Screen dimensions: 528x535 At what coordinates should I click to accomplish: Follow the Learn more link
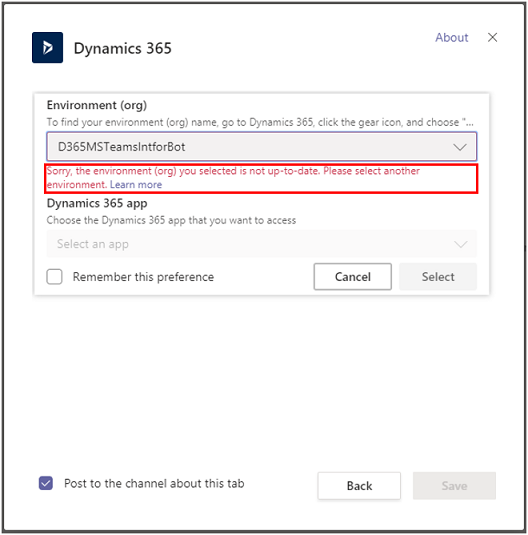click(136, 185)
